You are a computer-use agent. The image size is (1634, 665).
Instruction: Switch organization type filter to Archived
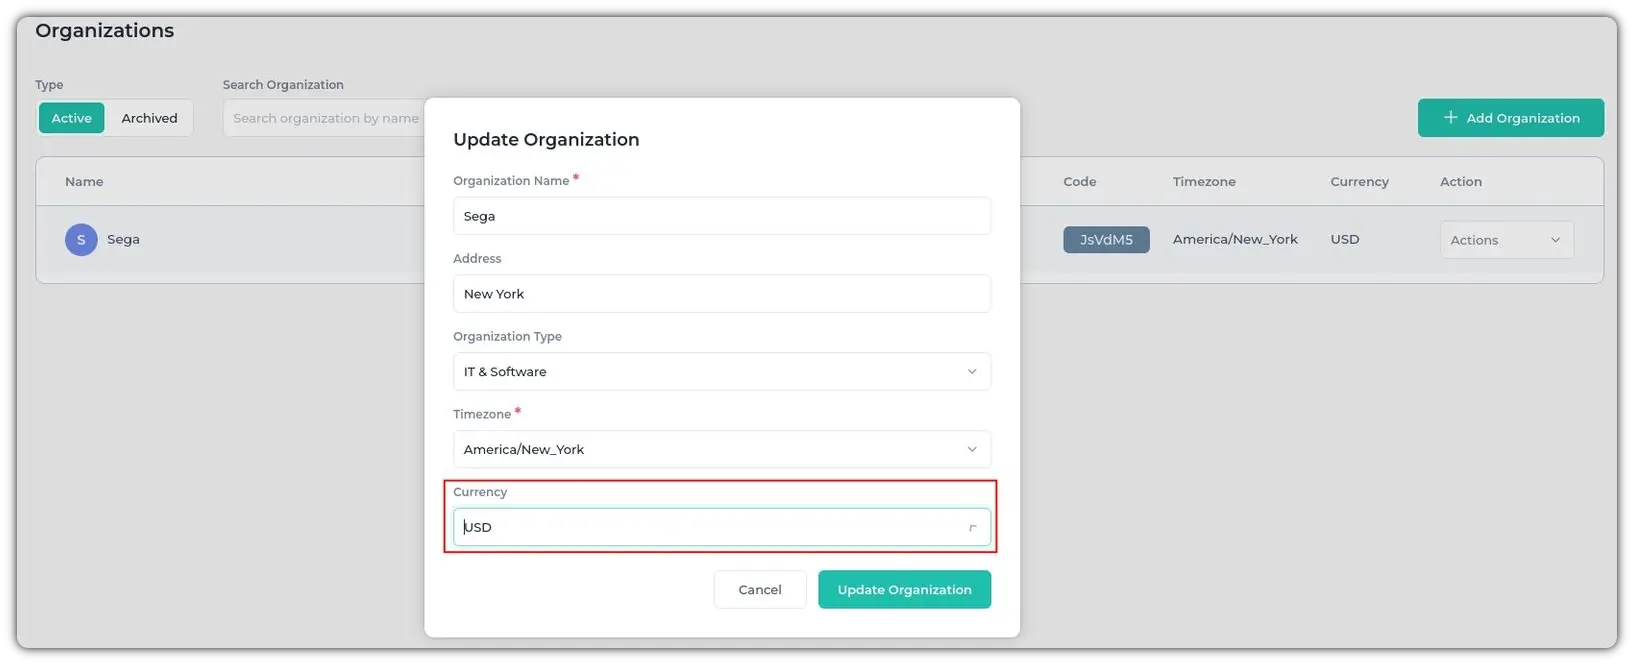(149, 118)
